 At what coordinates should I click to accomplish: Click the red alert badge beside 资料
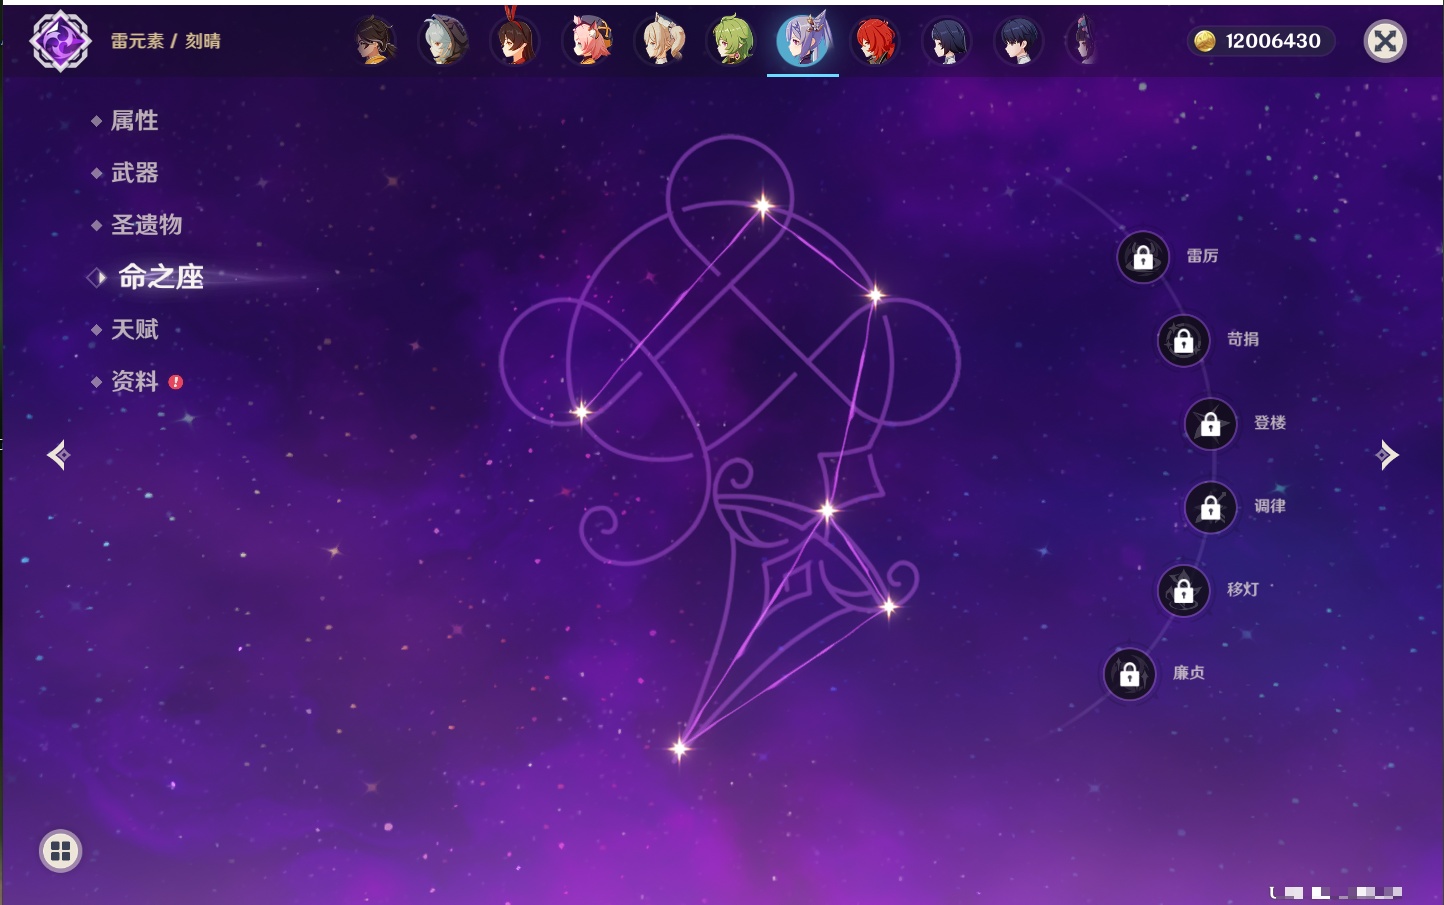point(176,382)
